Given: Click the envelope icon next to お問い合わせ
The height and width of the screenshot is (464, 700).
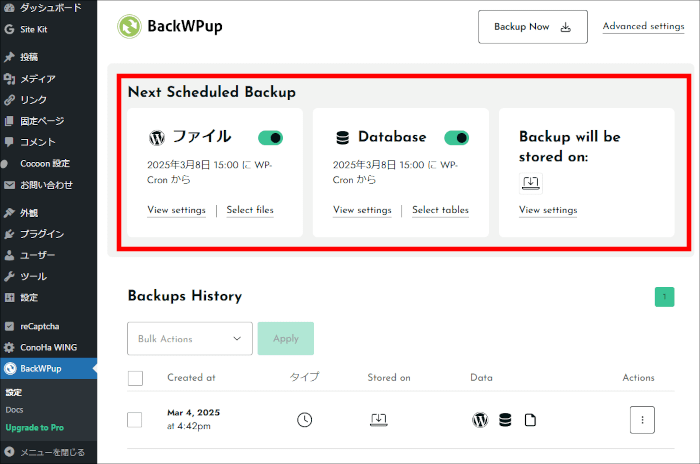Looking at the screenshot, I should click(x=9, y=185).
